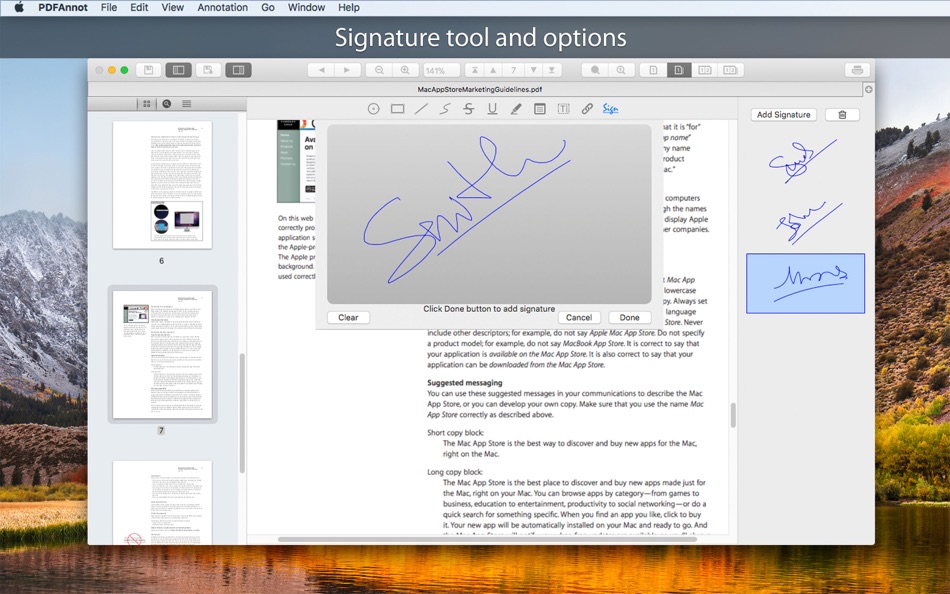The image size is (950, 594).
Task: Click the 141% zoom level field
Action: [x=441, y=70]
